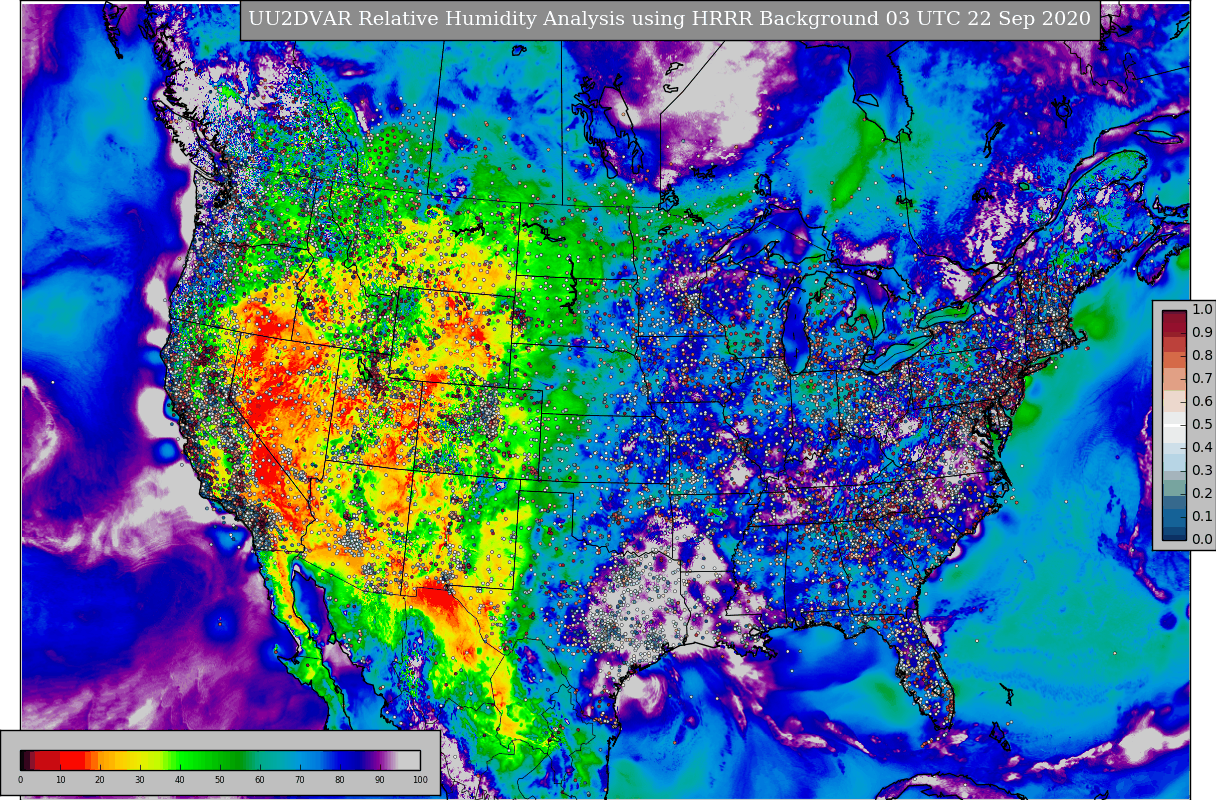Screen dimensions: 1216x800
Task: Click the '90' tick label on humidity colorbar
Action: click(380, 780)
